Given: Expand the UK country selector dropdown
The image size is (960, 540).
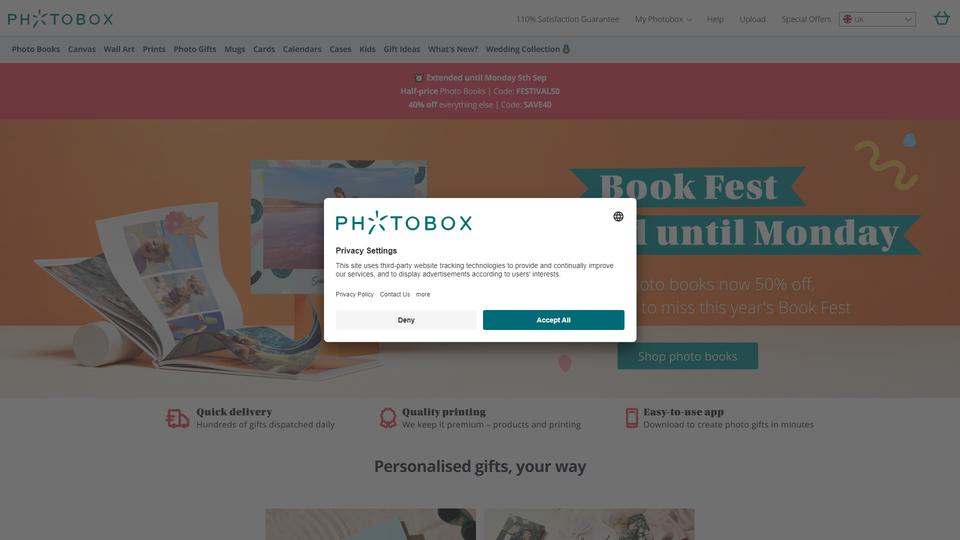Looking at the screenshot, I should coord(877,20).
